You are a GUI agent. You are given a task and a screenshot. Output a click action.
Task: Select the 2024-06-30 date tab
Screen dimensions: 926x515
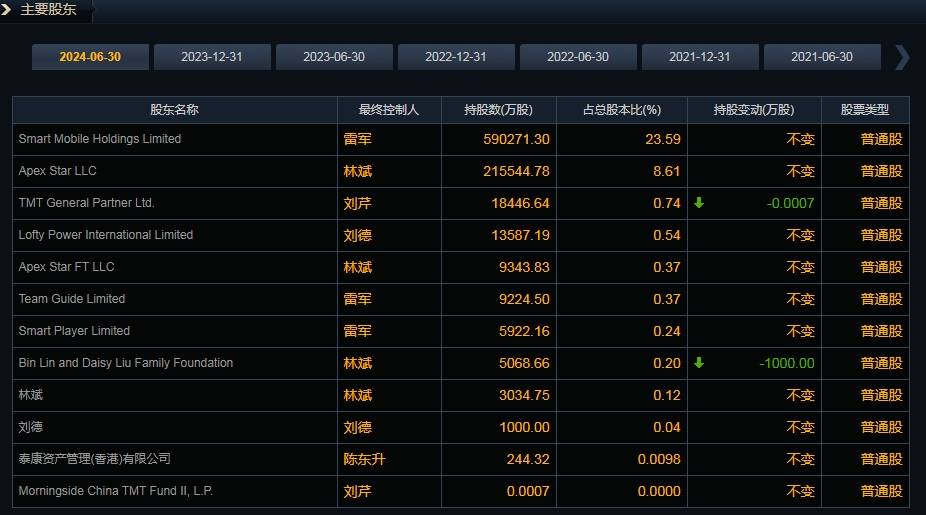(x=90, y=57)
